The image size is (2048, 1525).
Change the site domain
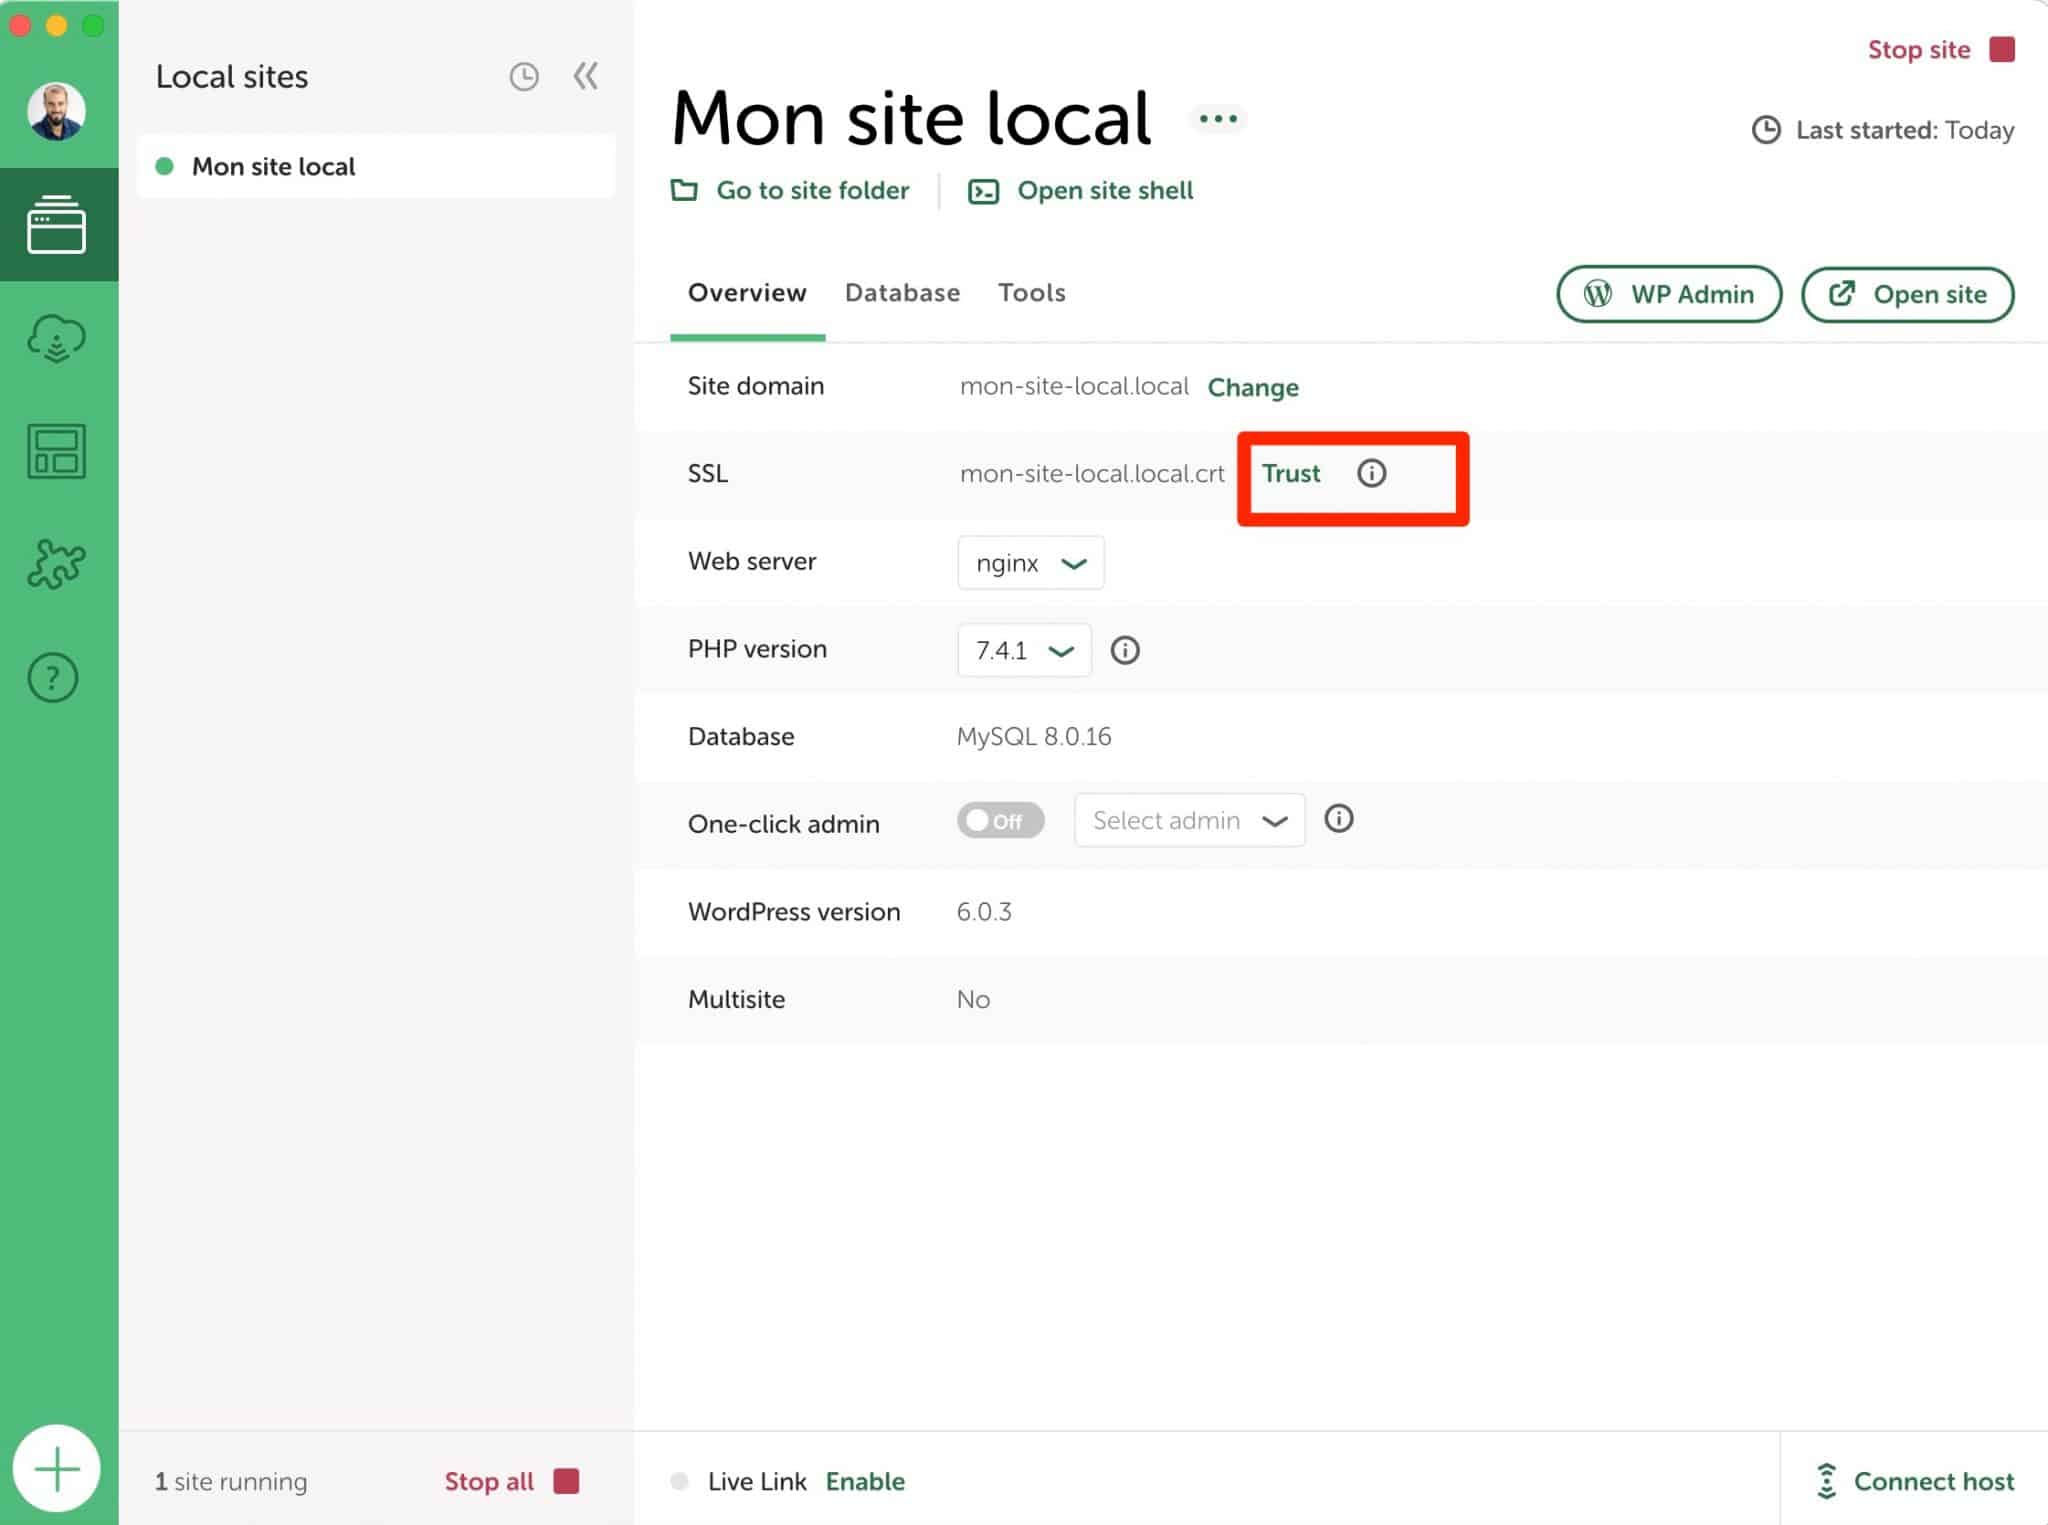point(1253,387)
